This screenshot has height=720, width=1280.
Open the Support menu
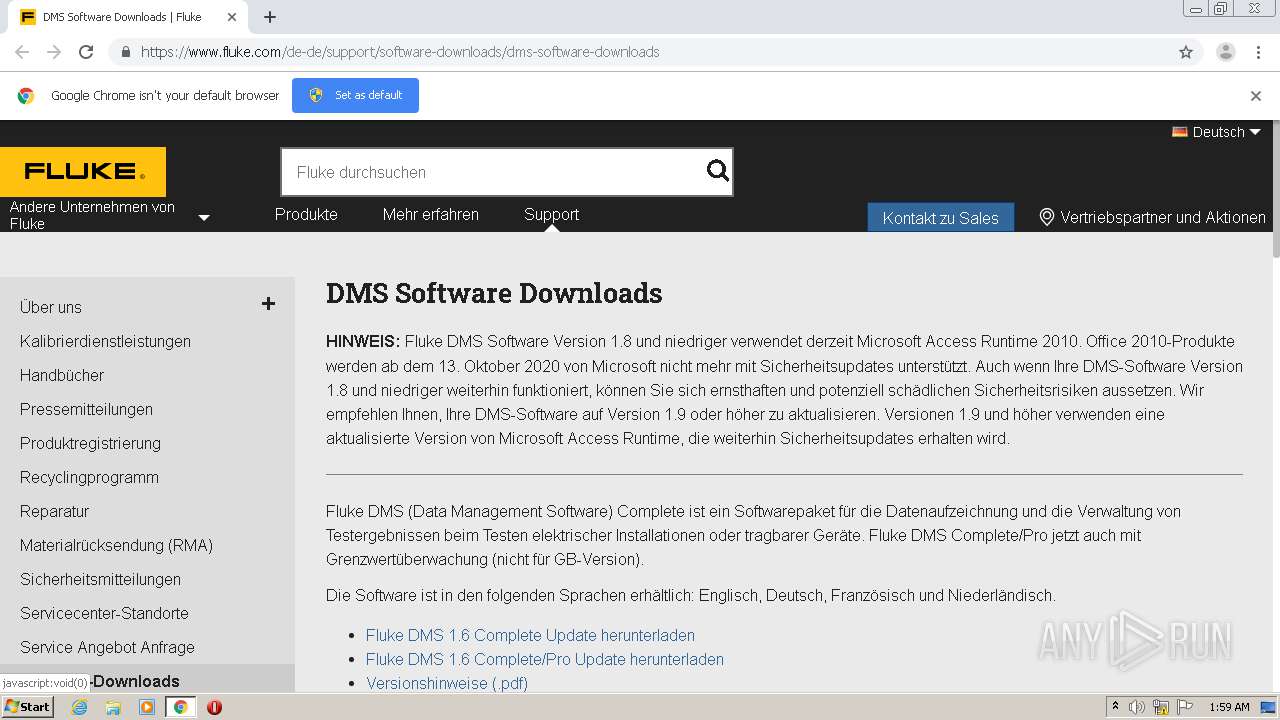click(x=551, y=215)
